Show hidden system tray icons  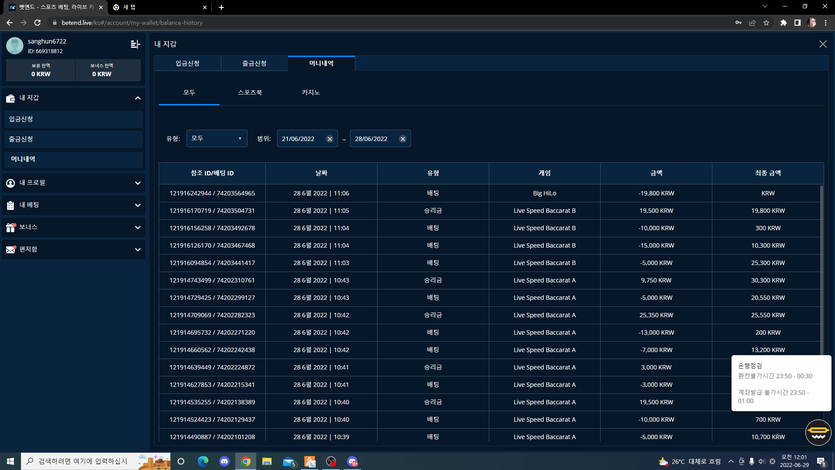point(731,461)
